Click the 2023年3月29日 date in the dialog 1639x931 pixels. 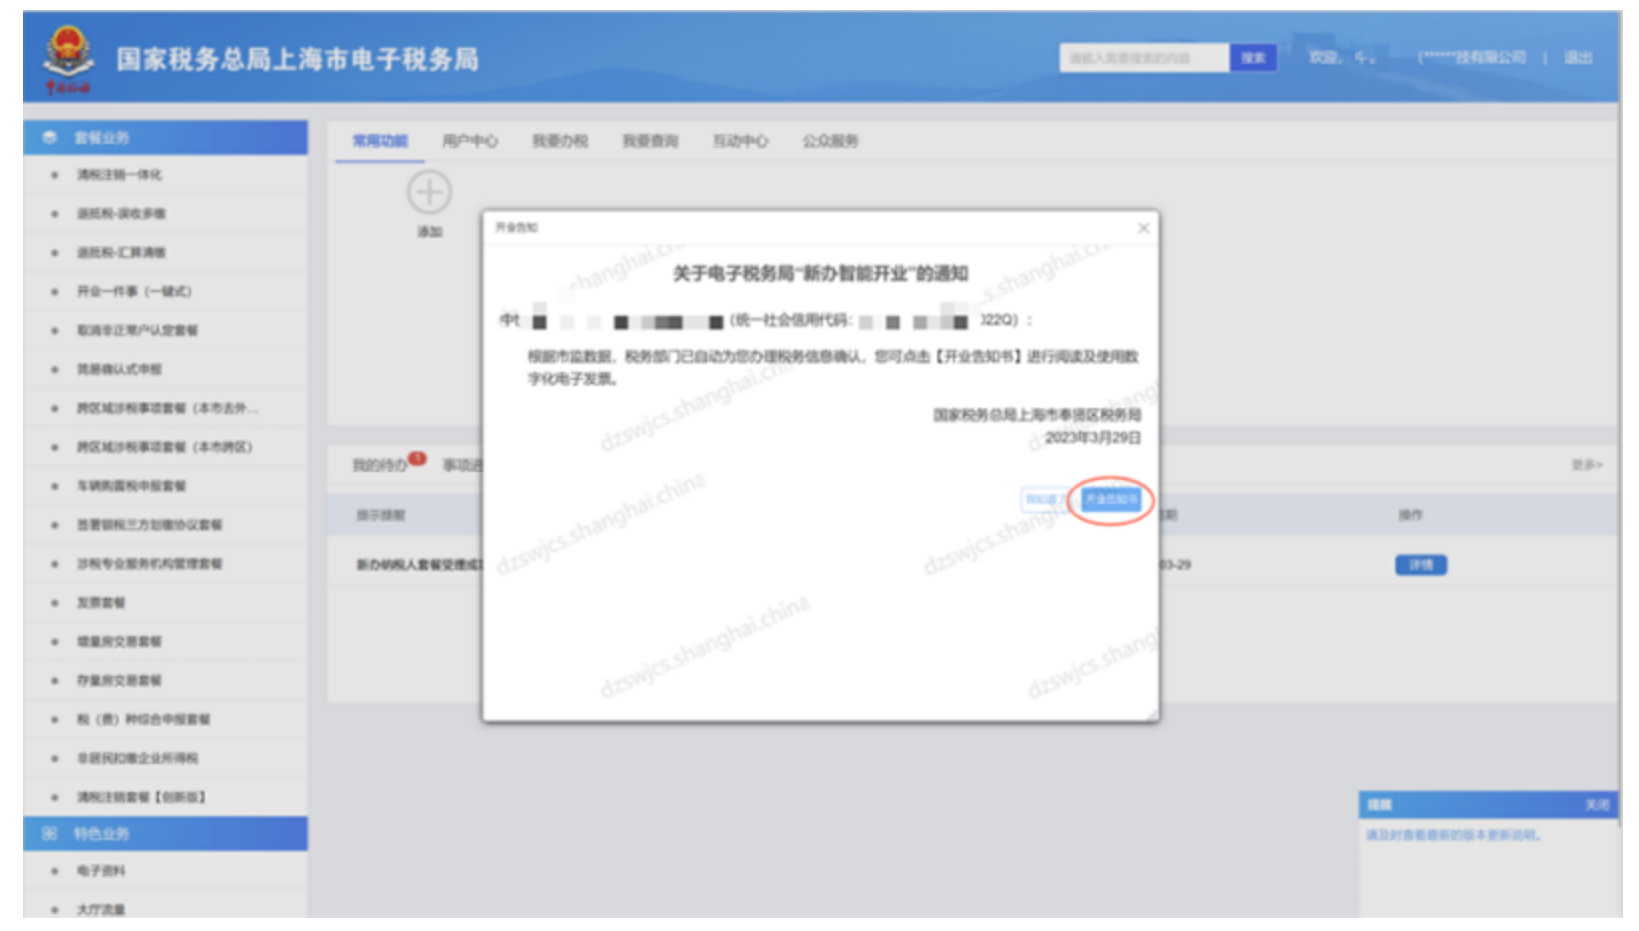click(x=1092, y=437)
